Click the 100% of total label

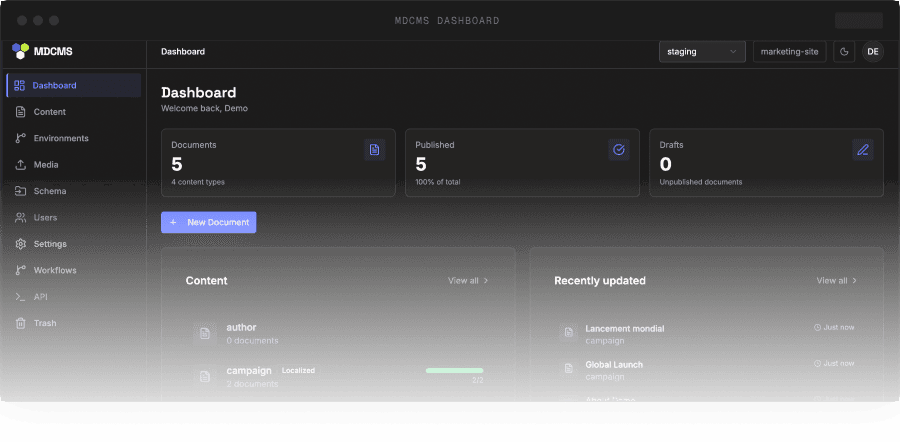[x=438, y=182]
